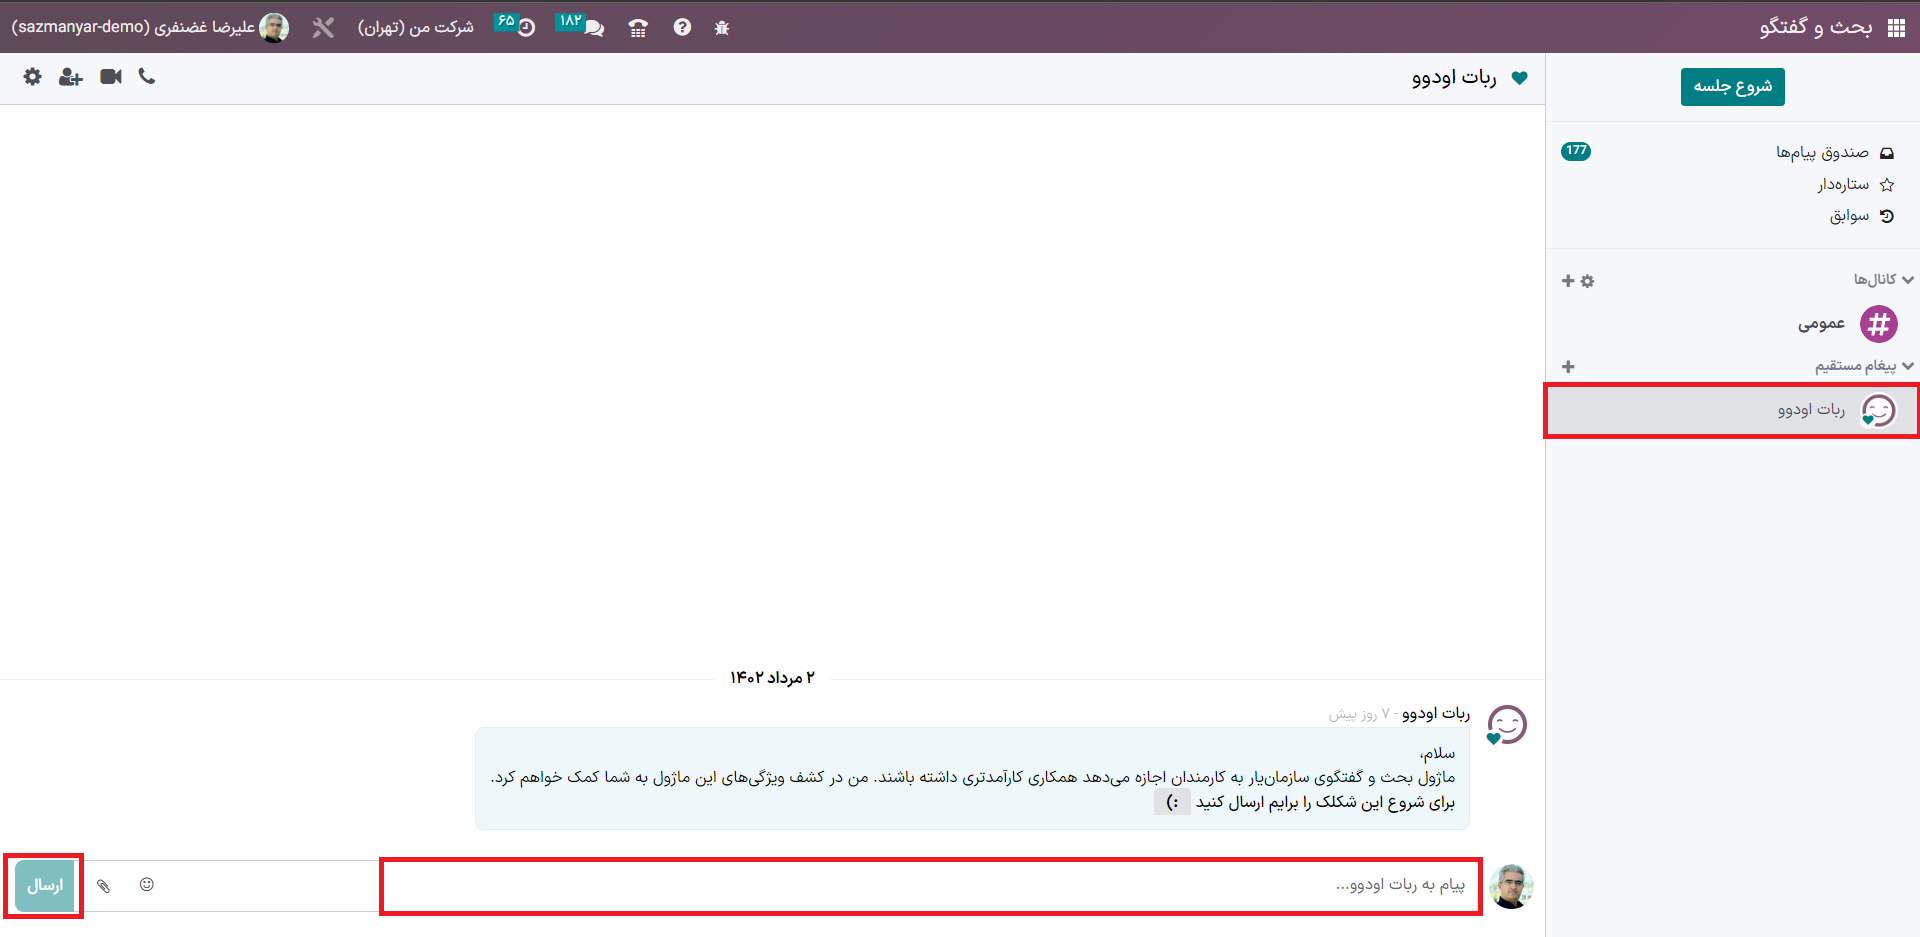Click the ربات اودوو message author name
Screen dimensions: 1920x937
[1436, 713]
